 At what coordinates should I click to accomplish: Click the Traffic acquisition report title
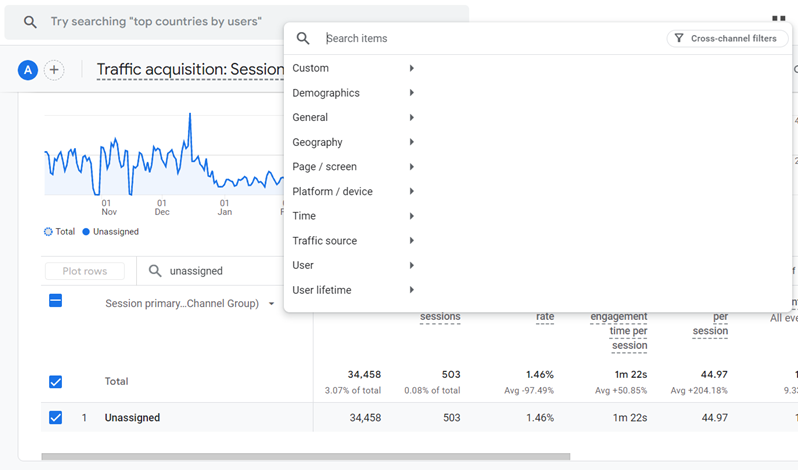click(x=190, y=69)
